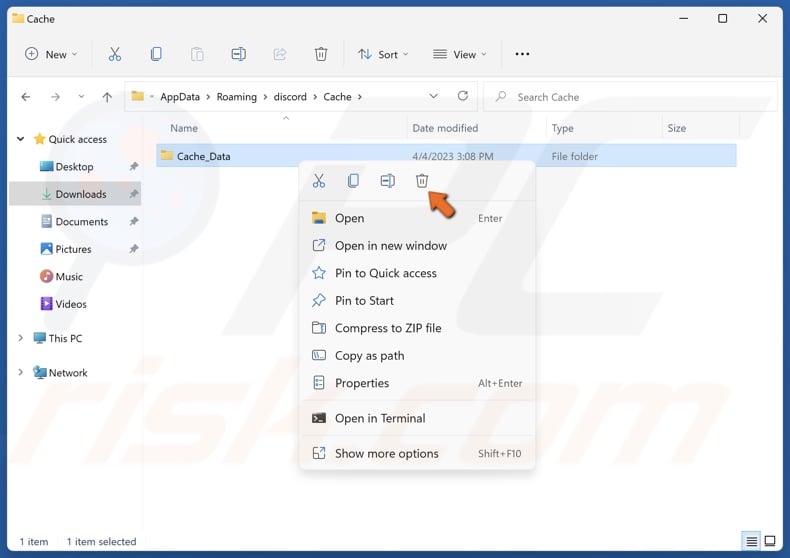790x558 pixels.
Task: Choose Open from the context menu
Action: click(417, 218)
